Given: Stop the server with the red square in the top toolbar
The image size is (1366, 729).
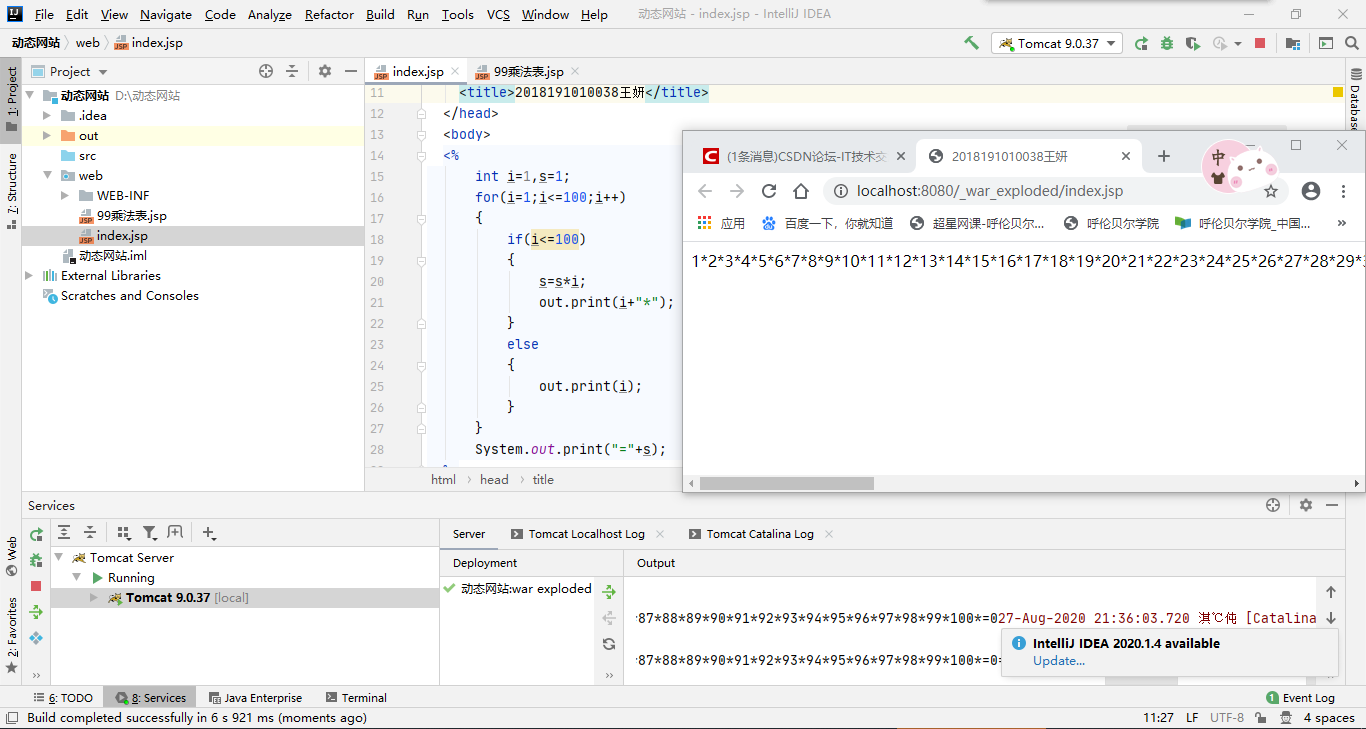Looking at the screenshot, I should point(1260,43).
